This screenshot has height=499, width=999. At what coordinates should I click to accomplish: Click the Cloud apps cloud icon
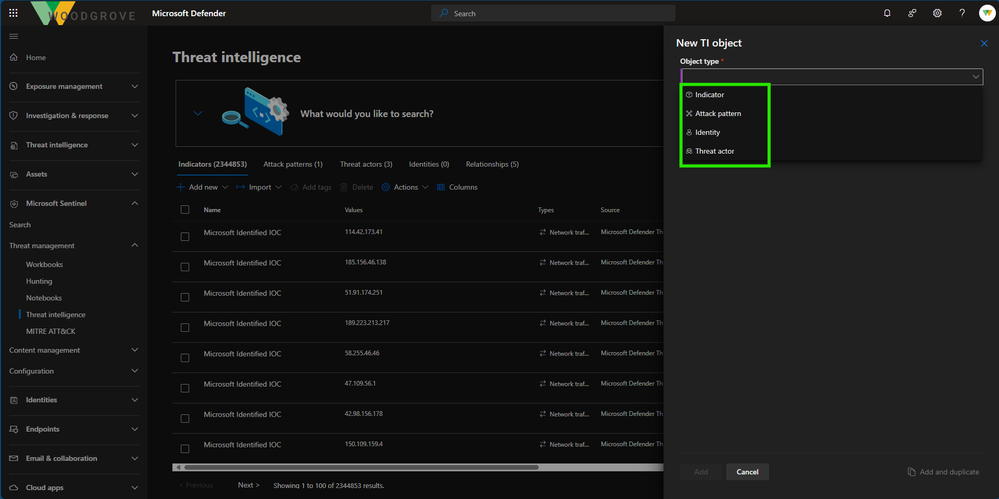pos(13,488)
